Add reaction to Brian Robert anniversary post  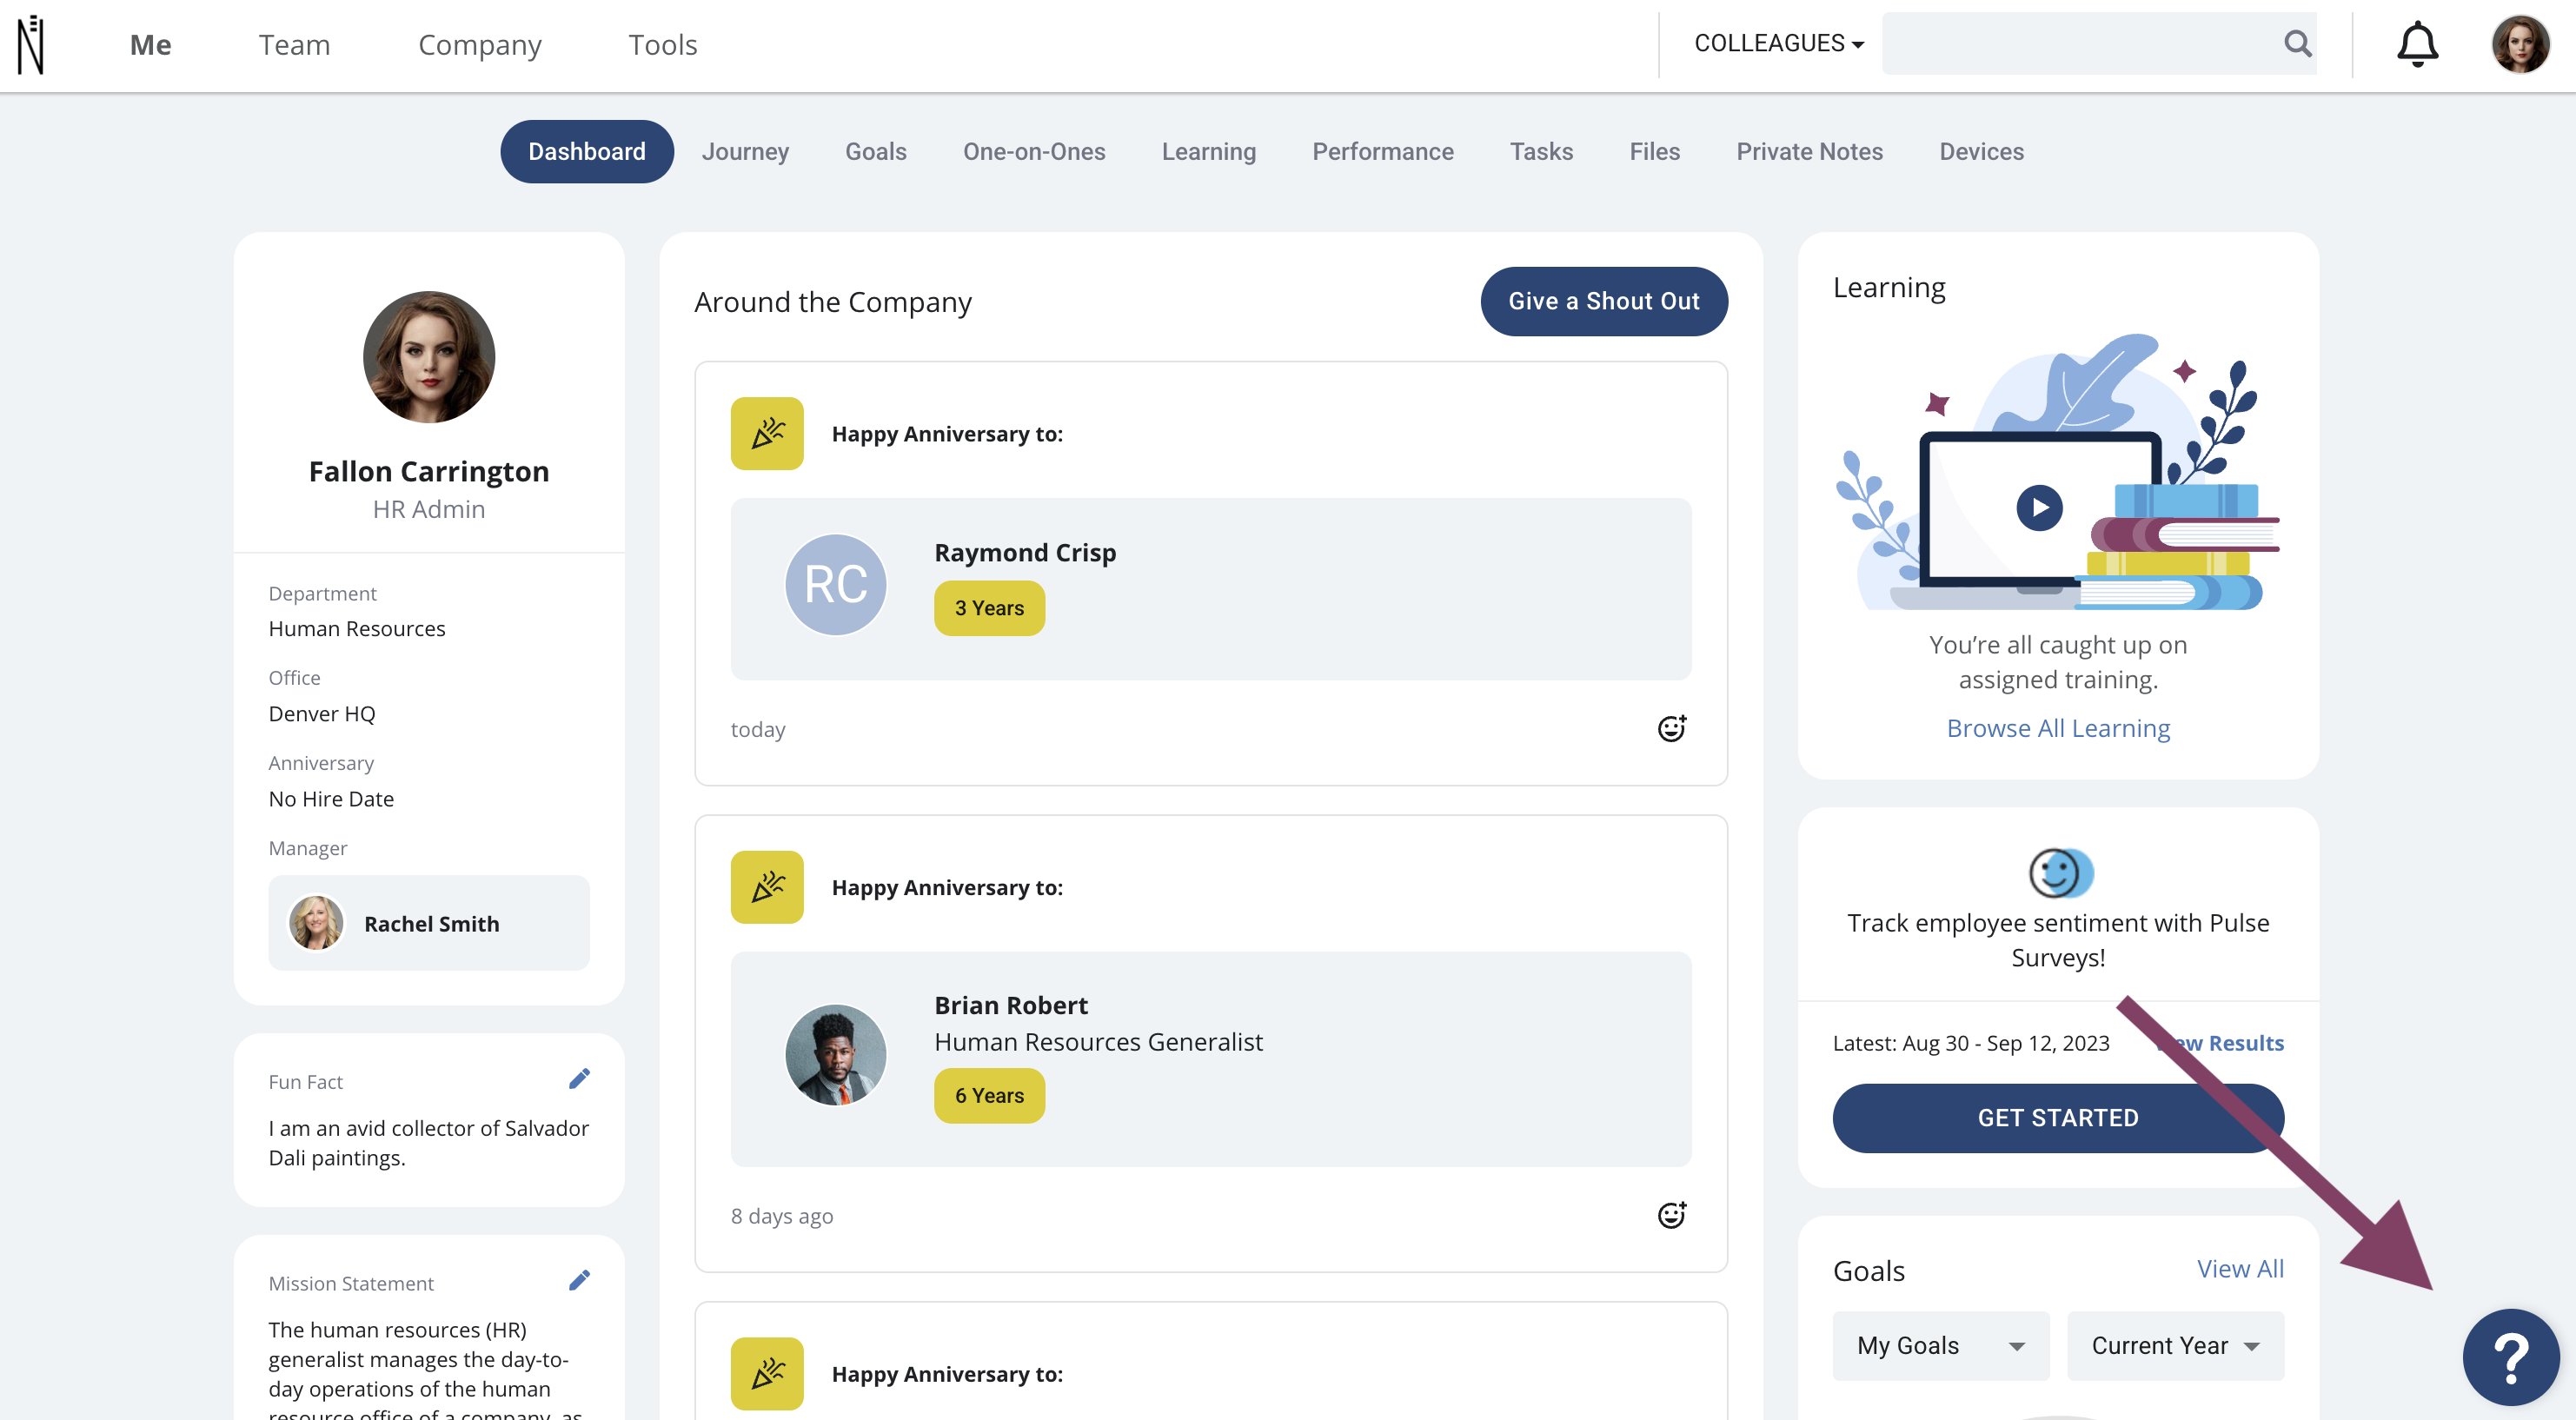click(x=1671, y=1215)
